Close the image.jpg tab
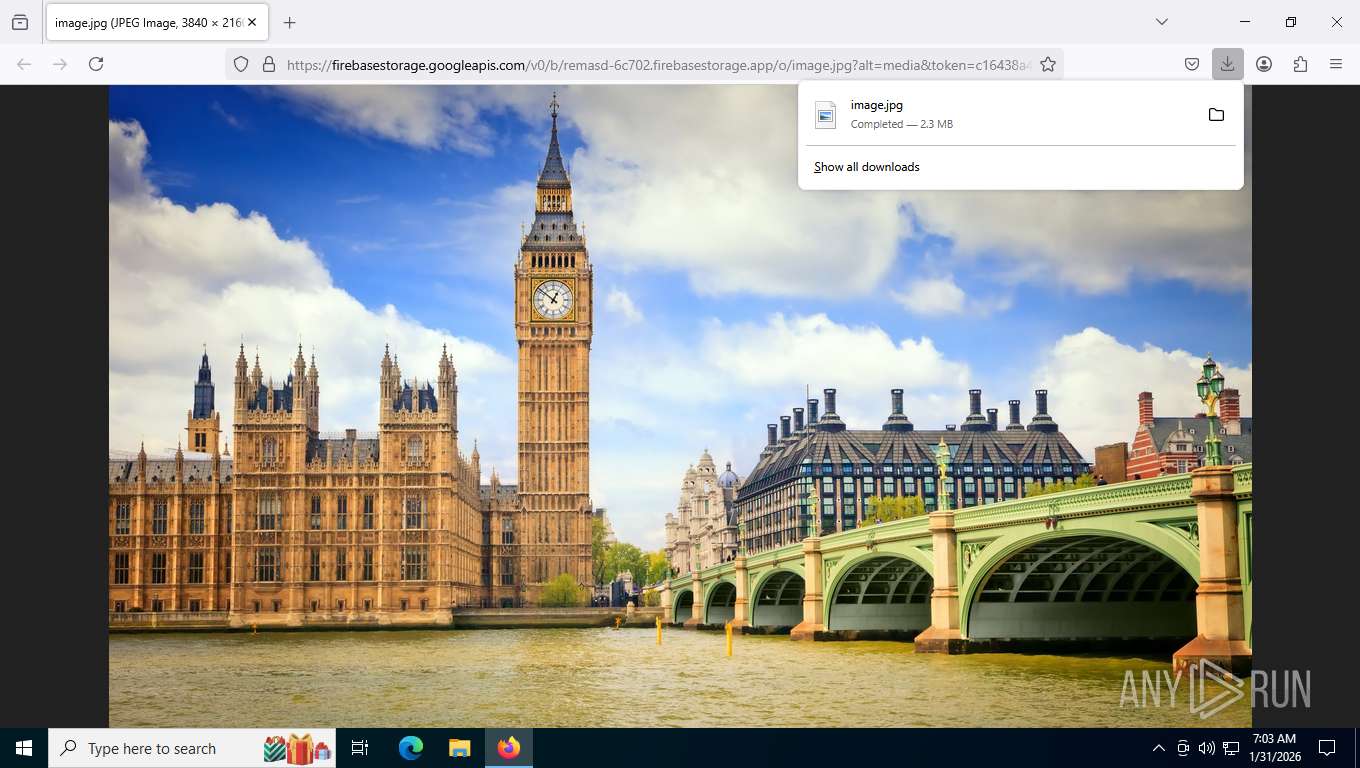Image resolution: width=1360 pixels, height=768 pixels. pos(252,22)
